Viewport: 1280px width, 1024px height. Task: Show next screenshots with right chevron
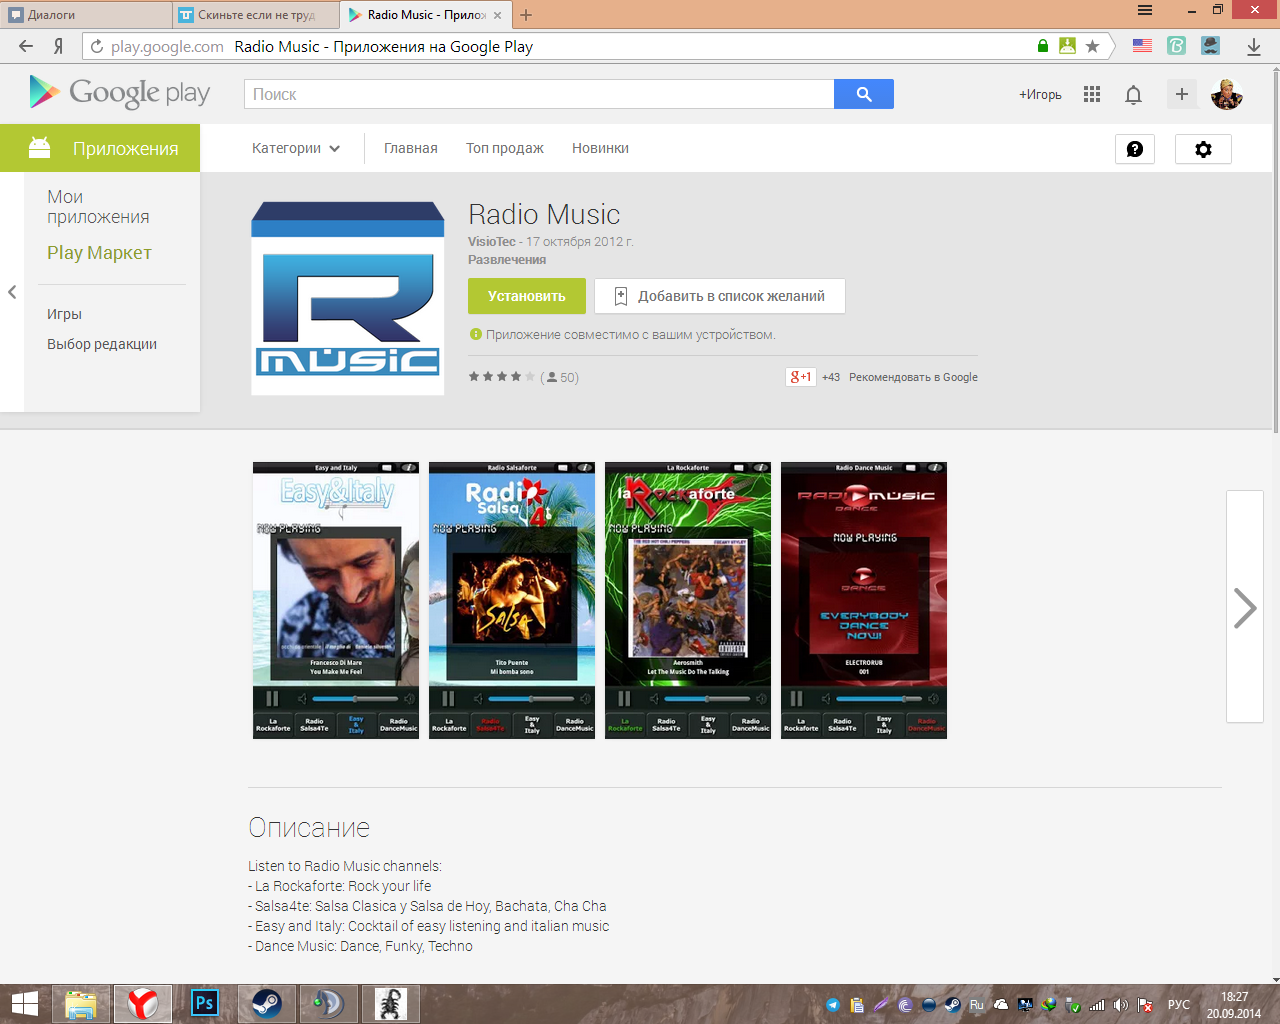(1244, 607)
